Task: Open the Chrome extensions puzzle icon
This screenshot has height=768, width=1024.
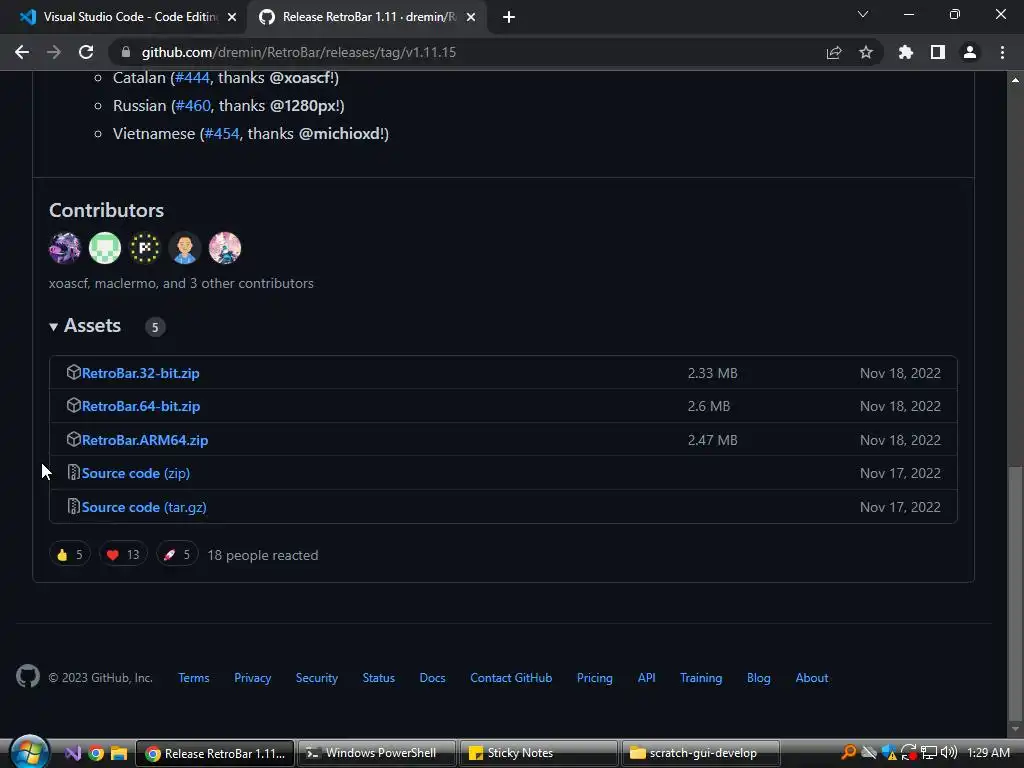Action: [x=906, y=52]
